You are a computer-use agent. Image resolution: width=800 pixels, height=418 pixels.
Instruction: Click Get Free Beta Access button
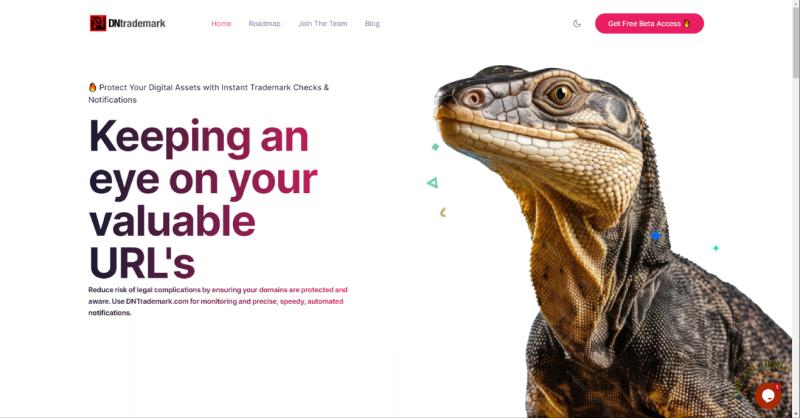click(649, 23)
